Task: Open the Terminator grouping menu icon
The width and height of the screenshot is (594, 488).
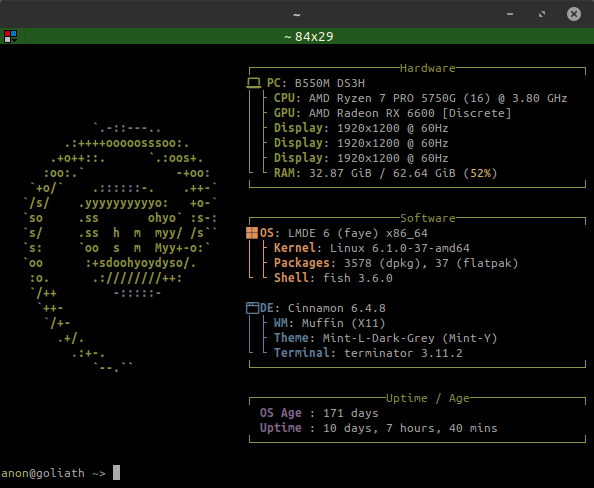Action: pyautogui.click(x=10, y=36)
